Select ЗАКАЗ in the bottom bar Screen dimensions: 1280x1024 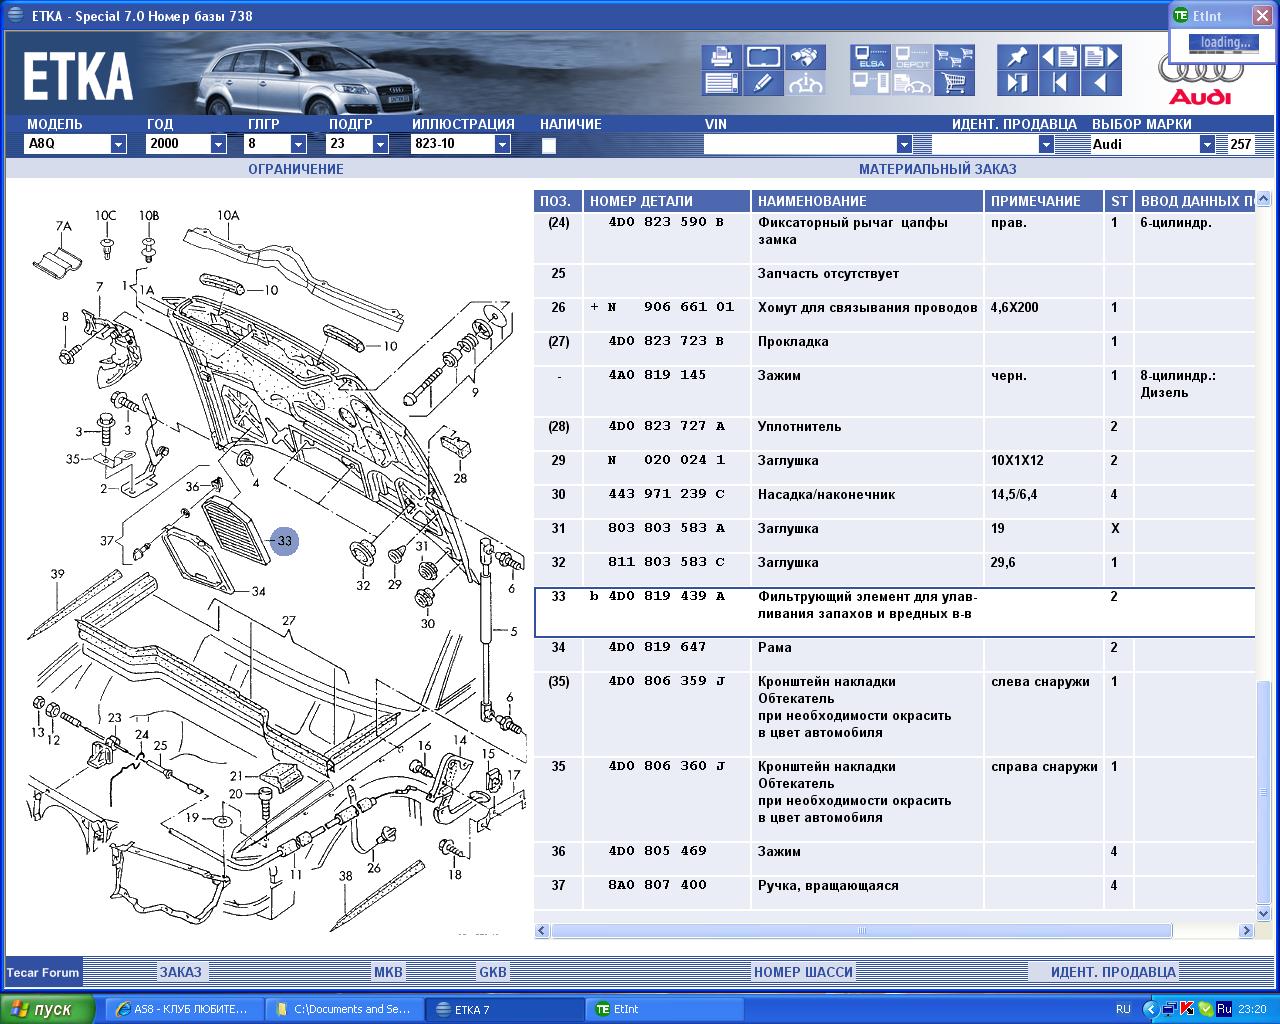coord(181,972)
